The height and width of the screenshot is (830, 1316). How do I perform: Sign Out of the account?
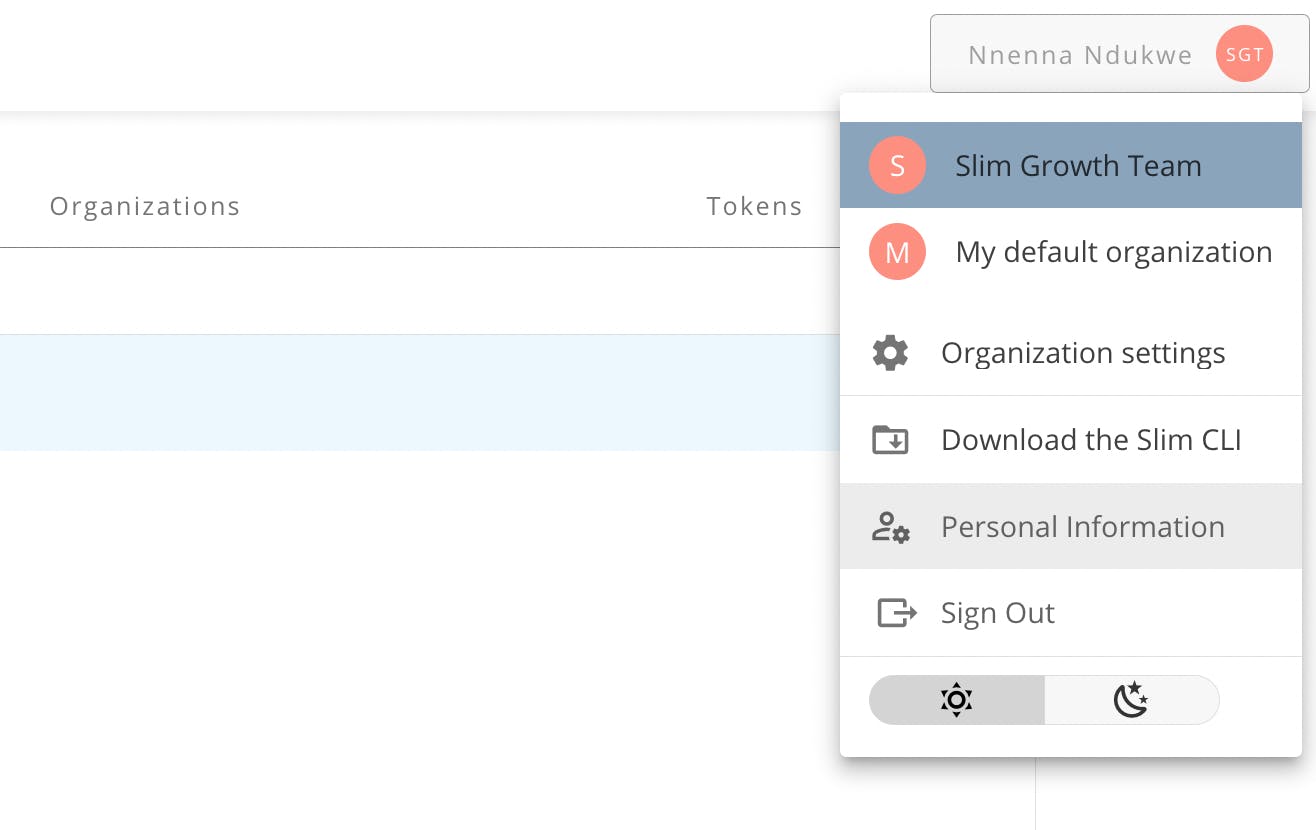(x=997, y=612)
